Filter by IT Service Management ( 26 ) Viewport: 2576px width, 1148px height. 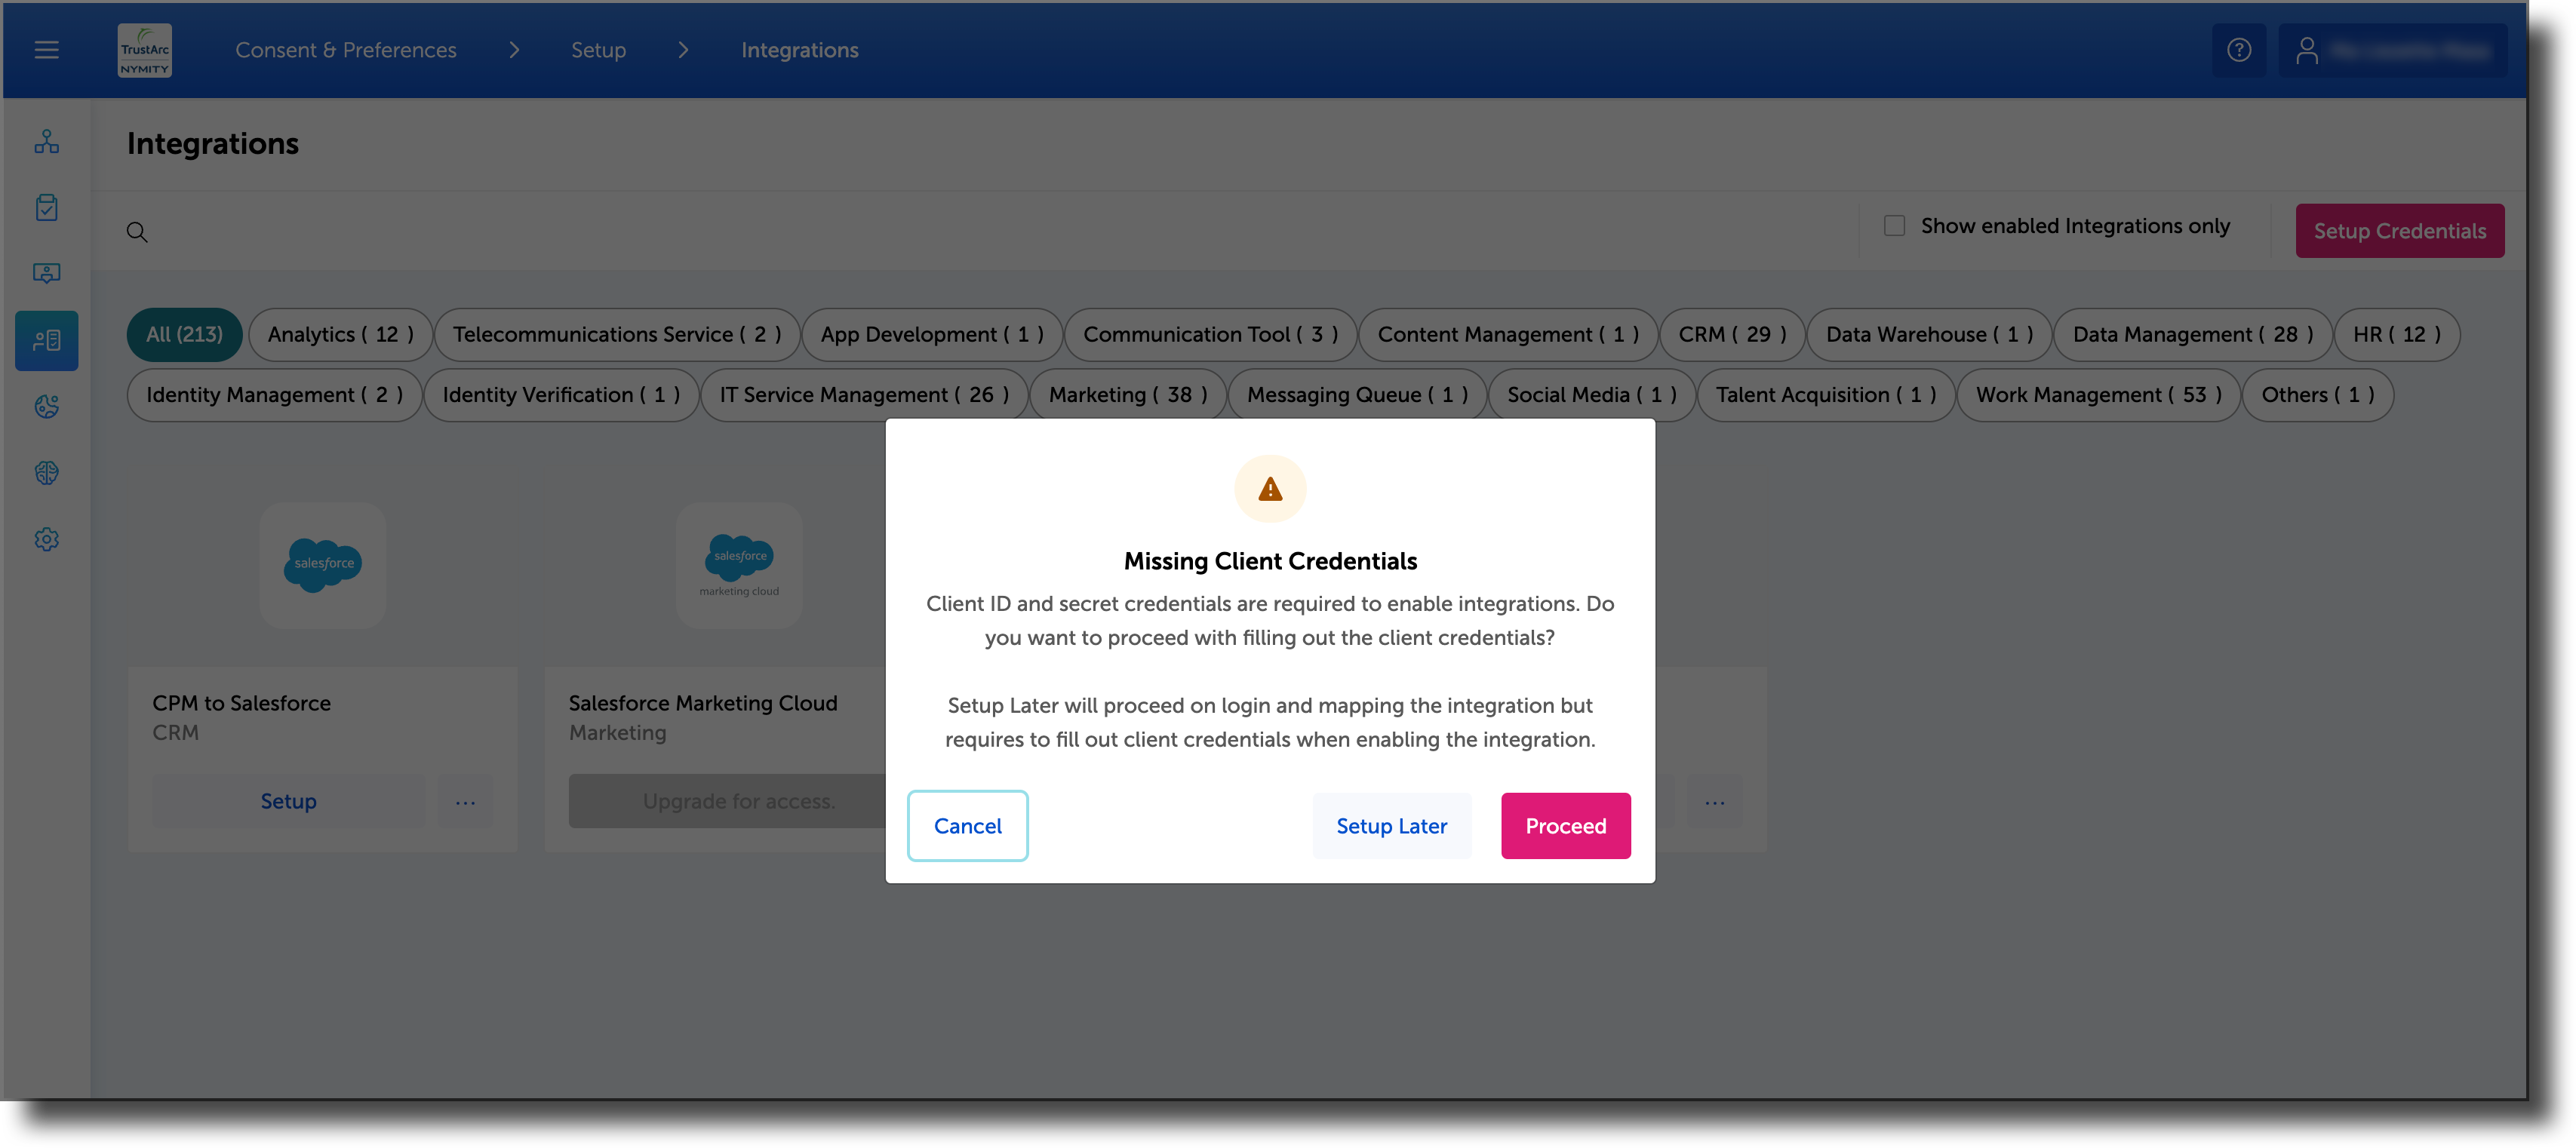(864, 395)
